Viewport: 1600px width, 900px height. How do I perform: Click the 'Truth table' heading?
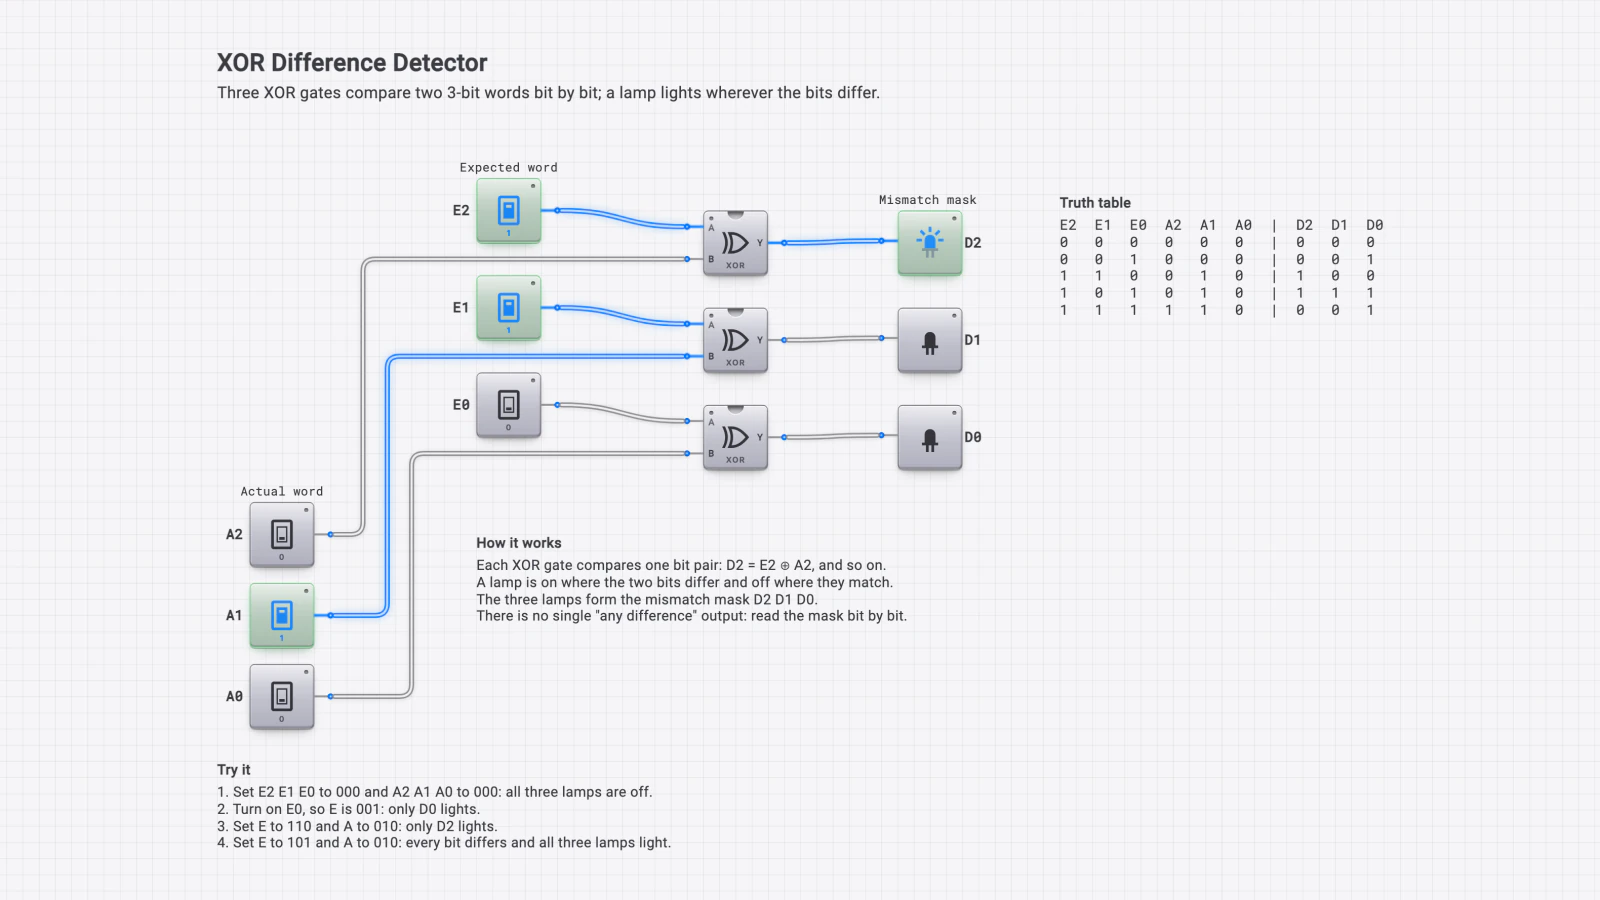coord(1095,203)
